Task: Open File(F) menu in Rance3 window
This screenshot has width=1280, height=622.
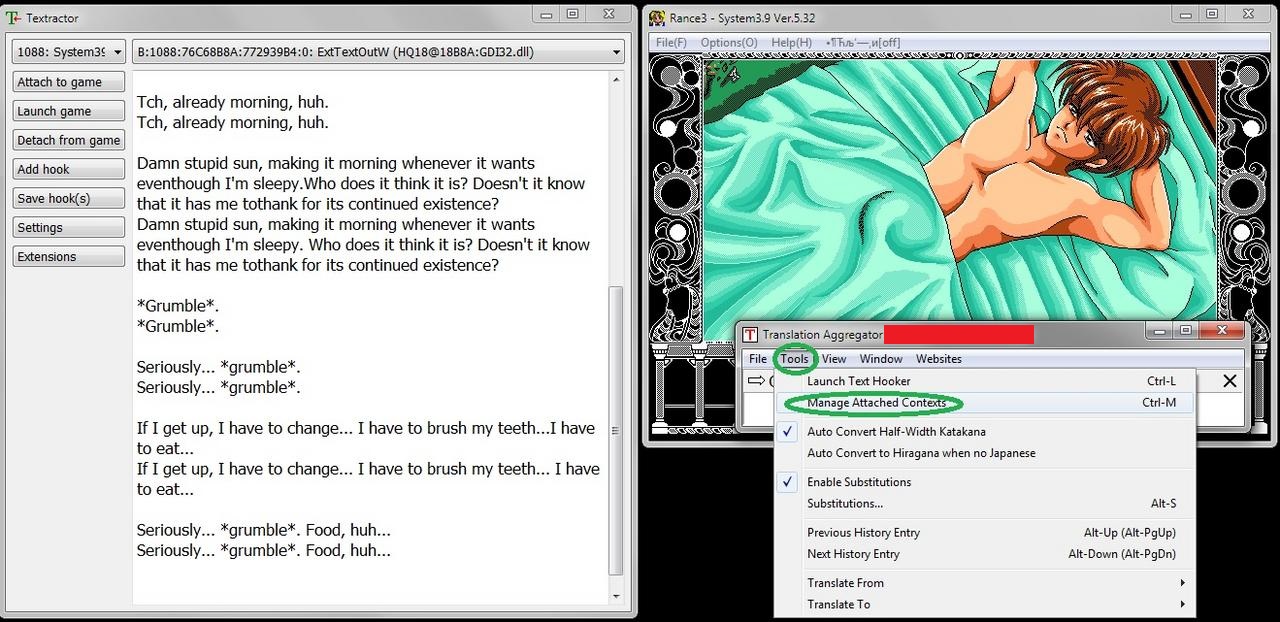Action: click(x=671, y=43)
